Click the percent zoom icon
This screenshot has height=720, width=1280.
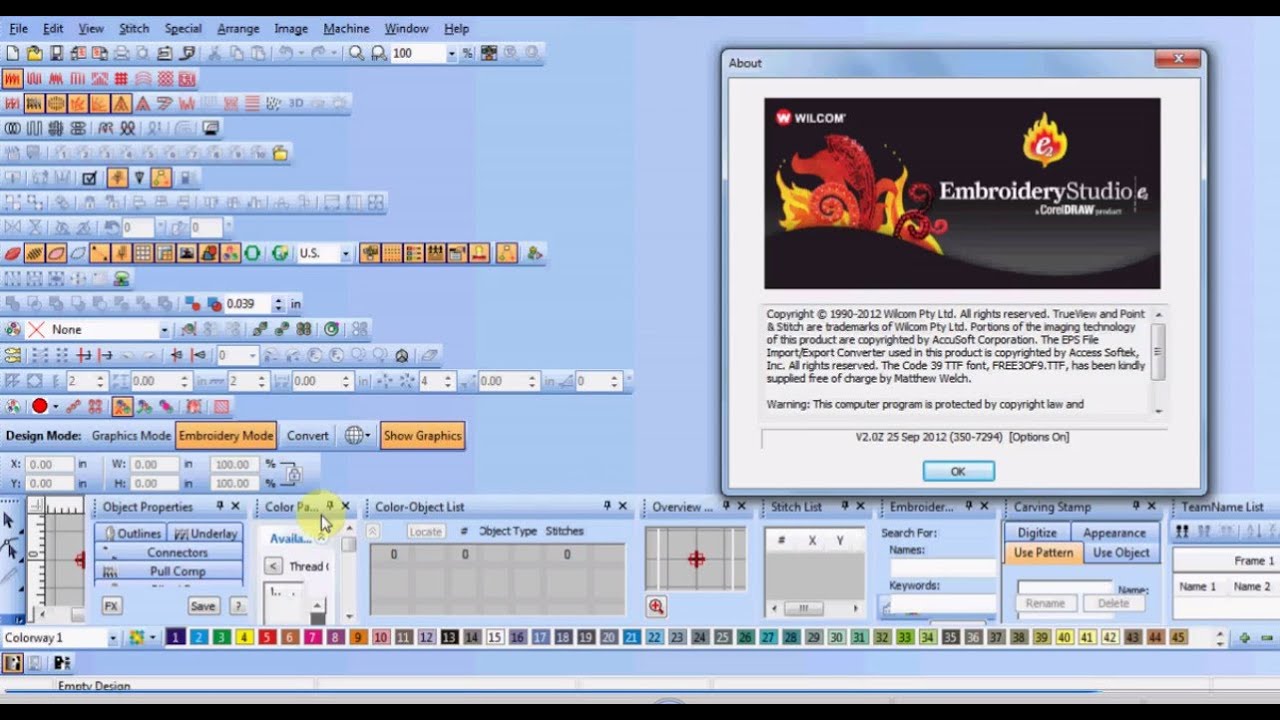468,53
